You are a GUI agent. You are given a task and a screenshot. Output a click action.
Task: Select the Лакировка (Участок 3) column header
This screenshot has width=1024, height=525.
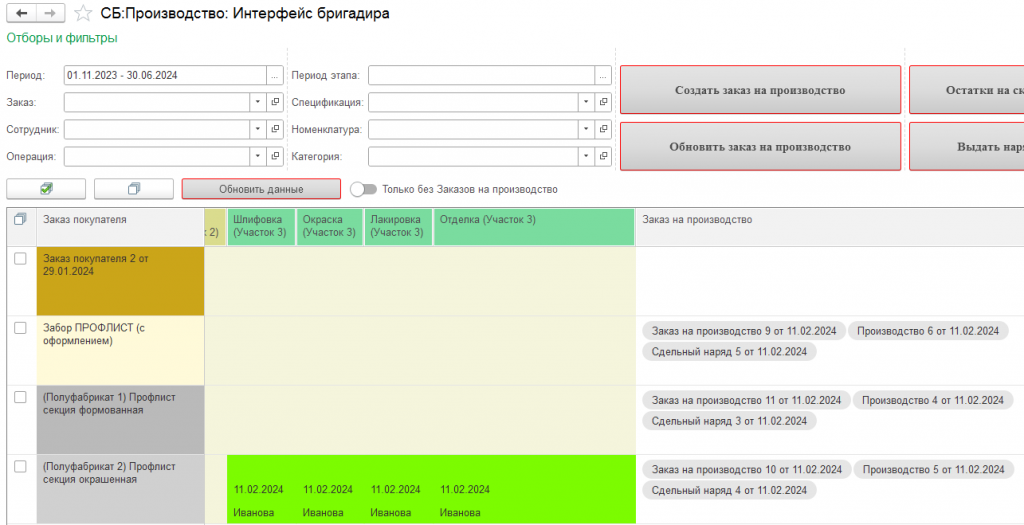tap(398, 227)
